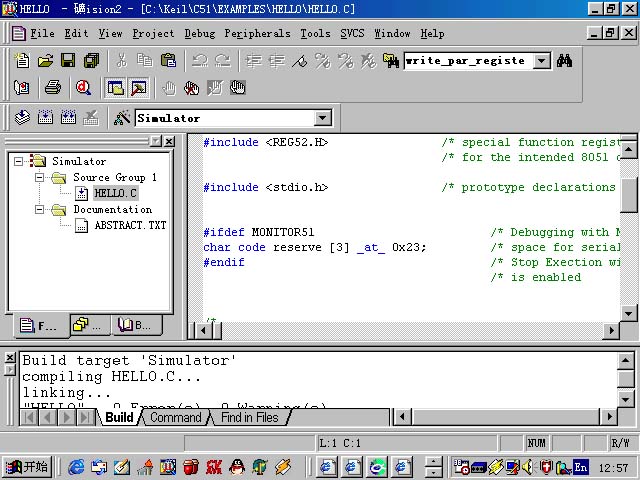Create a new file with the New icon
Screen dimensions: 640x480
22,61
